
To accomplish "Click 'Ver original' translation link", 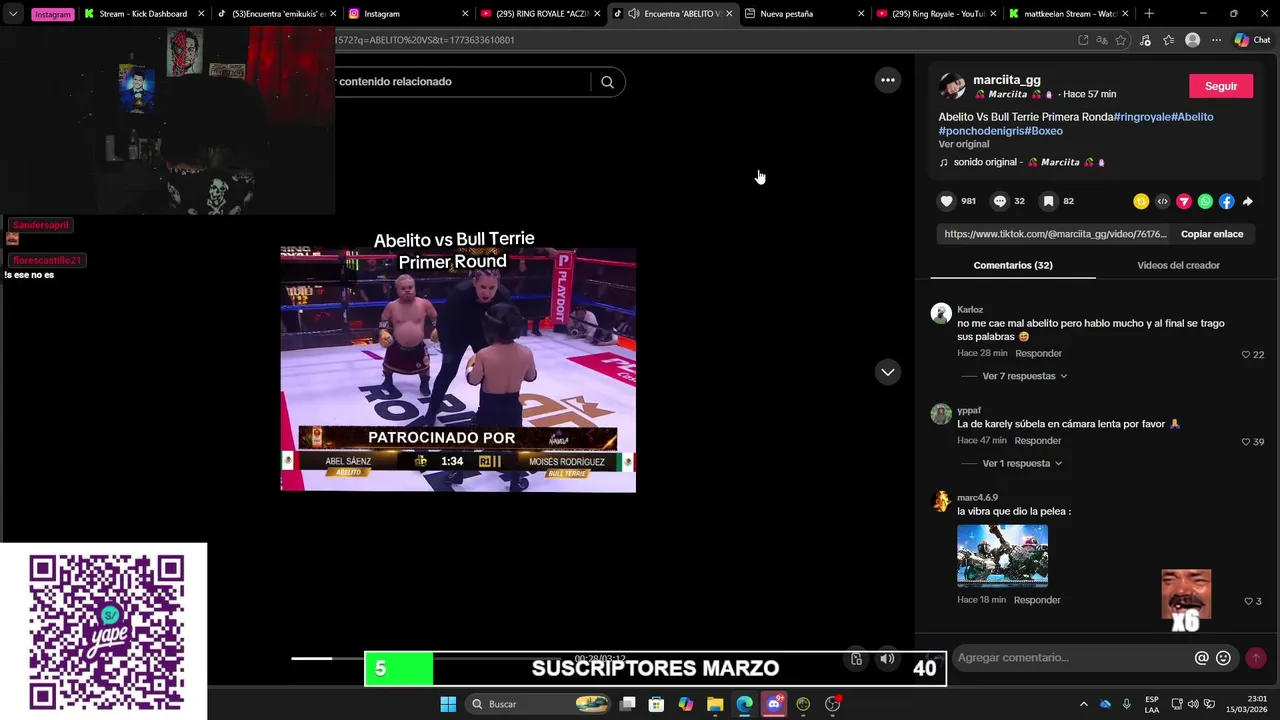I will [963, 144].
